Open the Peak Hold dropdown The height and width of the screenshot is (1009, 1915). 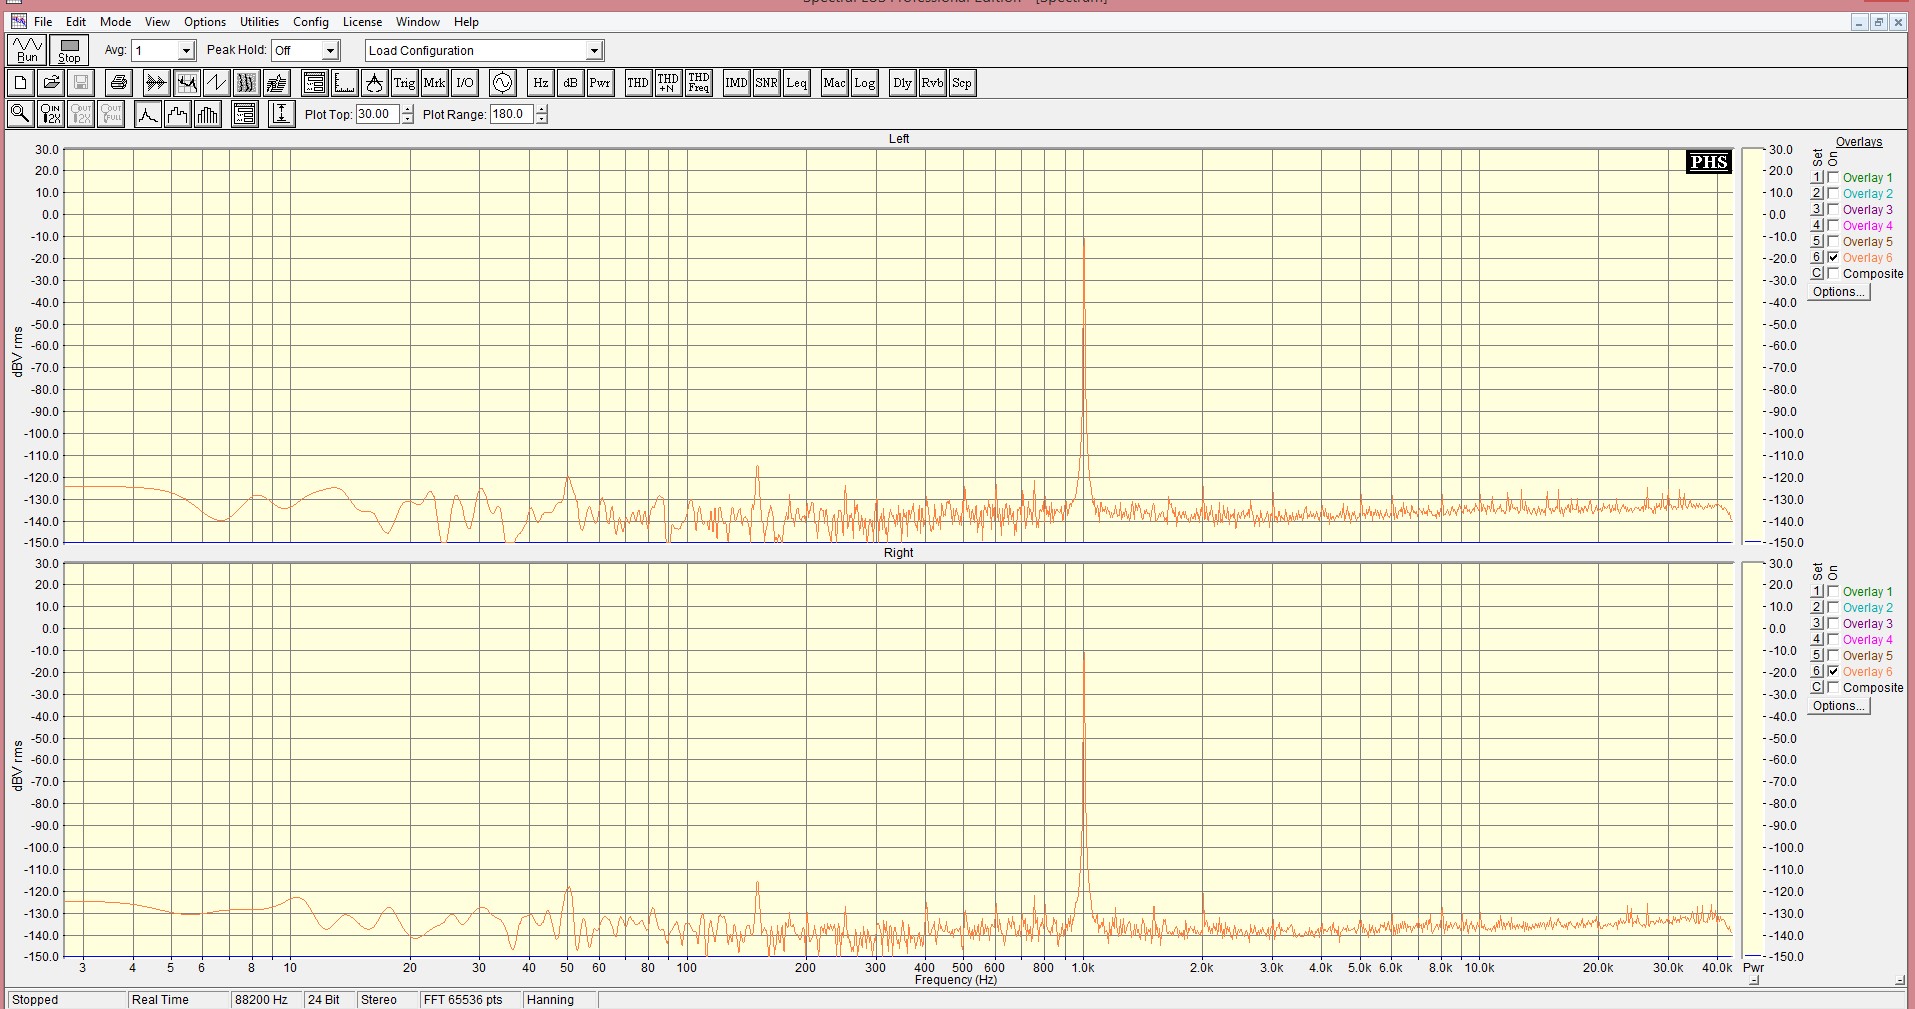(331, 51)
